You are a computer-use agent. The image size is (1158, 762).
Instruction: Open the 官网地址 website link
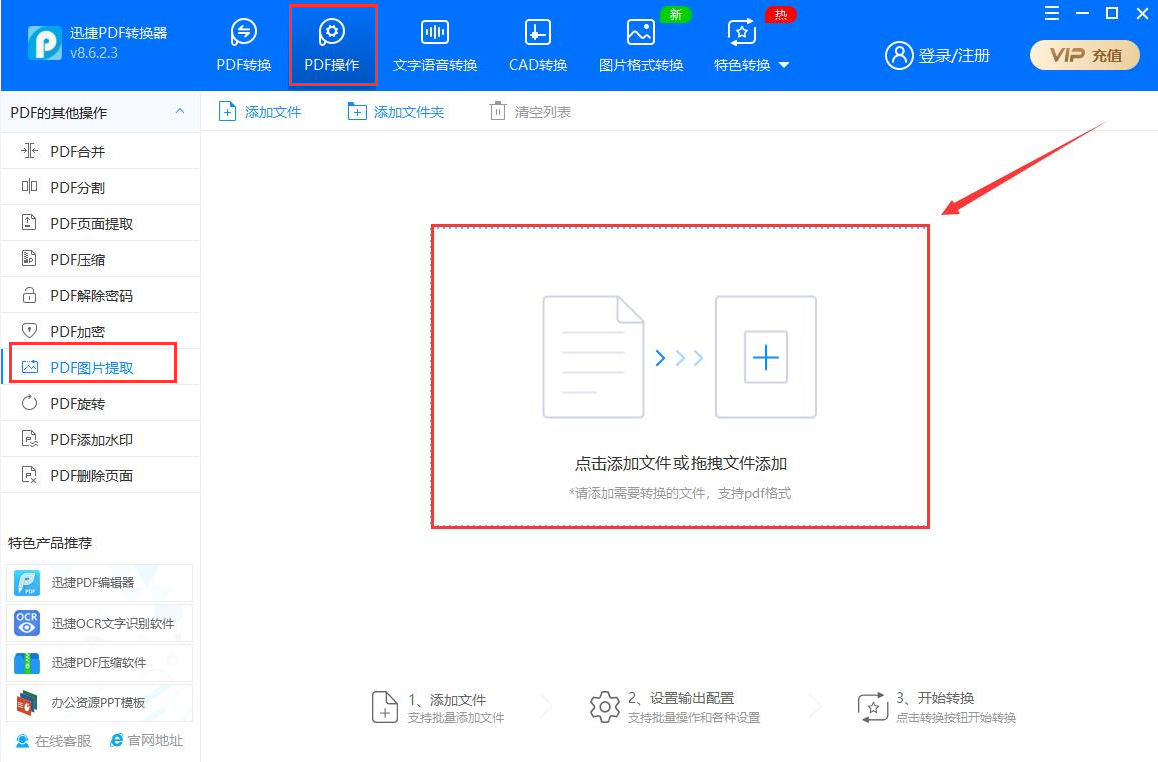[x=146, y=740]
